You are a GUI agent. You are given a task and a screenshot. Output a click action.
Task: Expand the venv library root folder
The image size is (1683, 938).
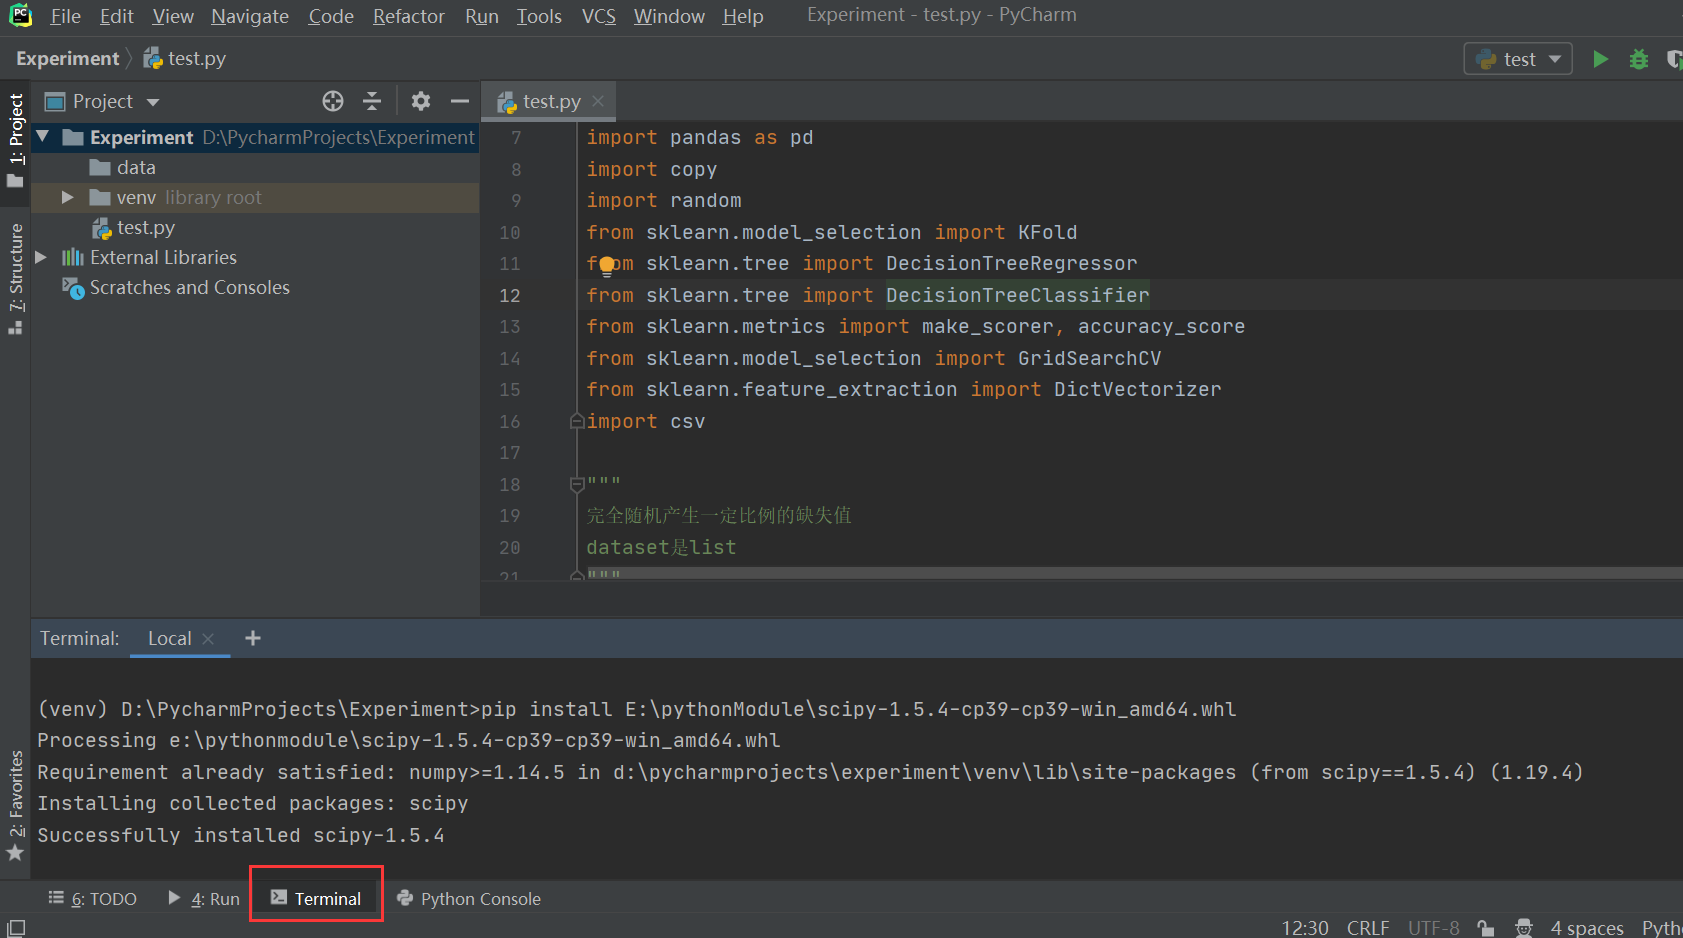coord(68,197)
